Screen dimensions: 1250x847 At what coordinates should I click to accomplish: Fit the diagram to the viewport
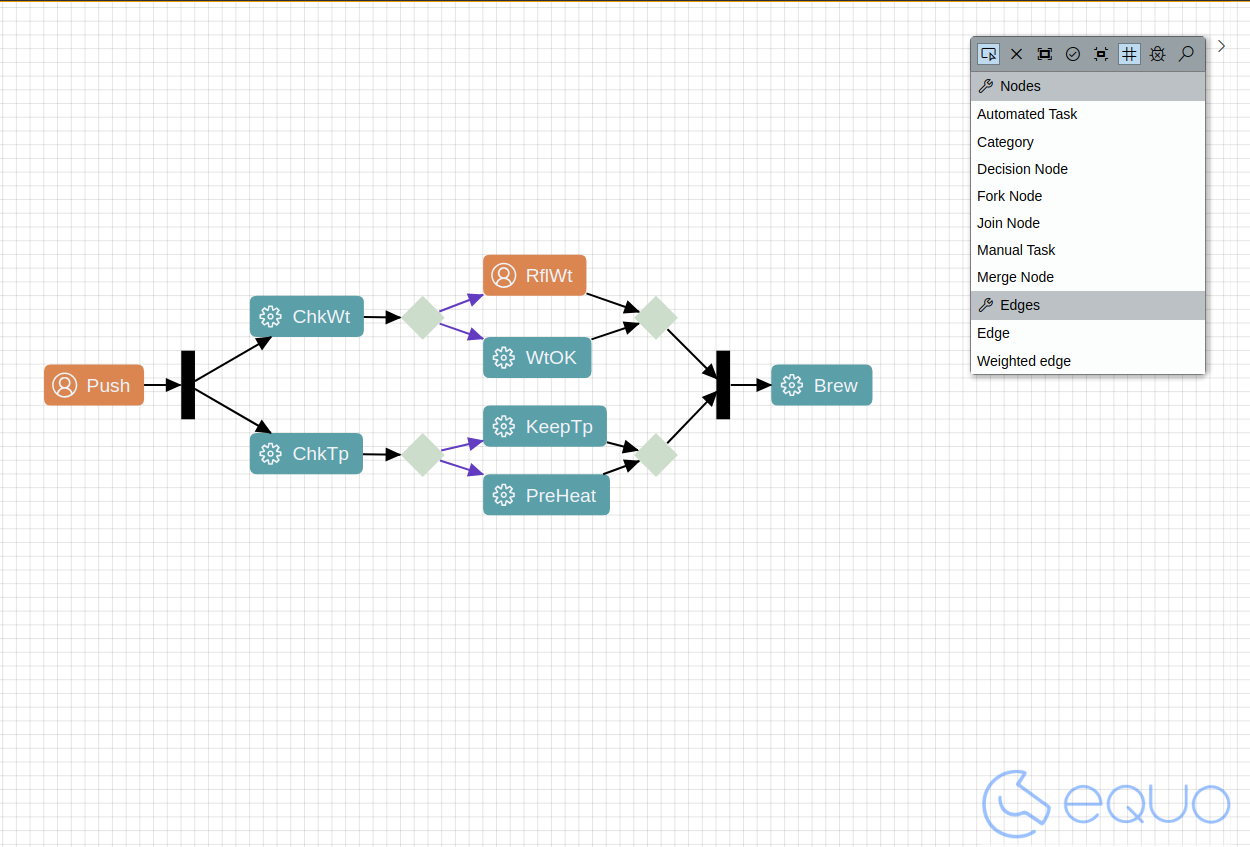coord(1044,54)
